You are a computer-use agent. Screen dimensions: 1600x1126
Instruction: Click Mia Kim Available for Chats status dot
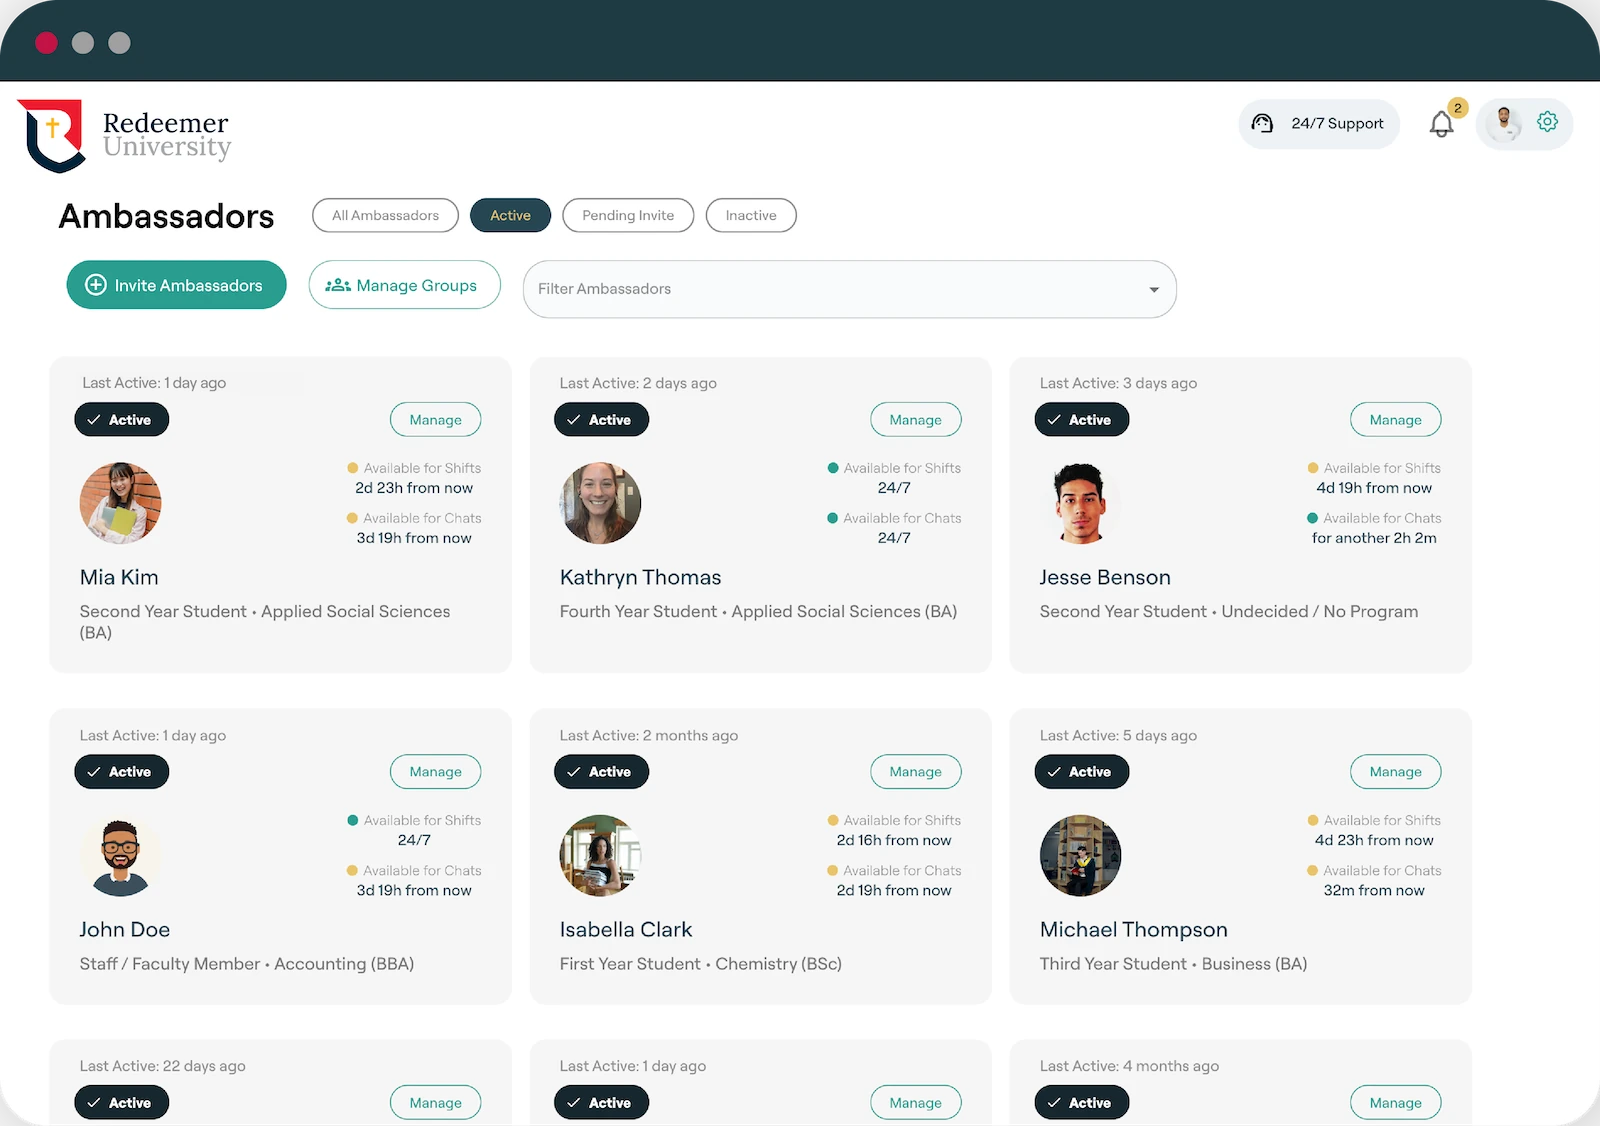tap(352, 518)
